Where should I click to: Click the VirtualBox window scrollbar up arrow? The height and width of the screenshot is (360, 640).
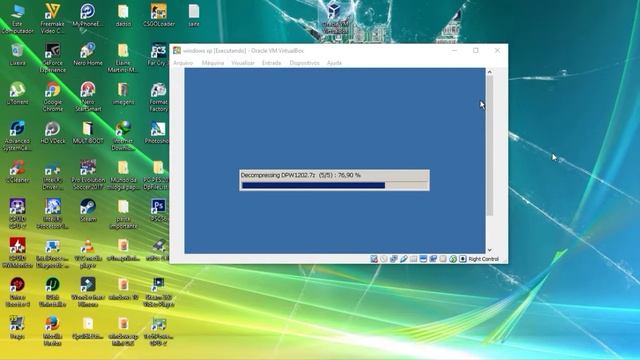pos(489,72)
